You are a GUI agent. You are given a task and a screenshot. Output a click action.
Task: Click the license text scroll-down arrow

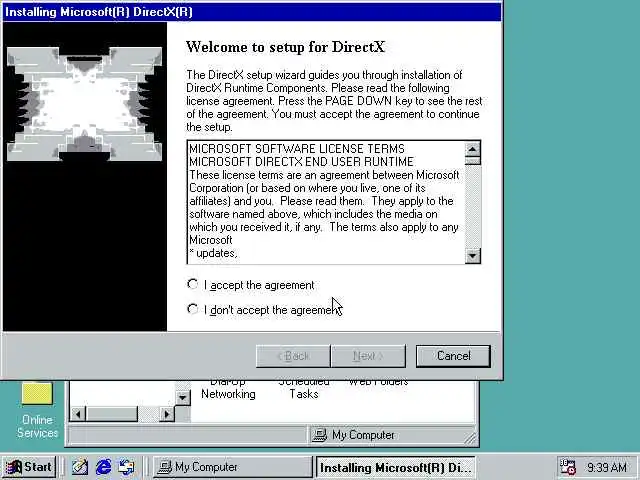tap(473, 256)
